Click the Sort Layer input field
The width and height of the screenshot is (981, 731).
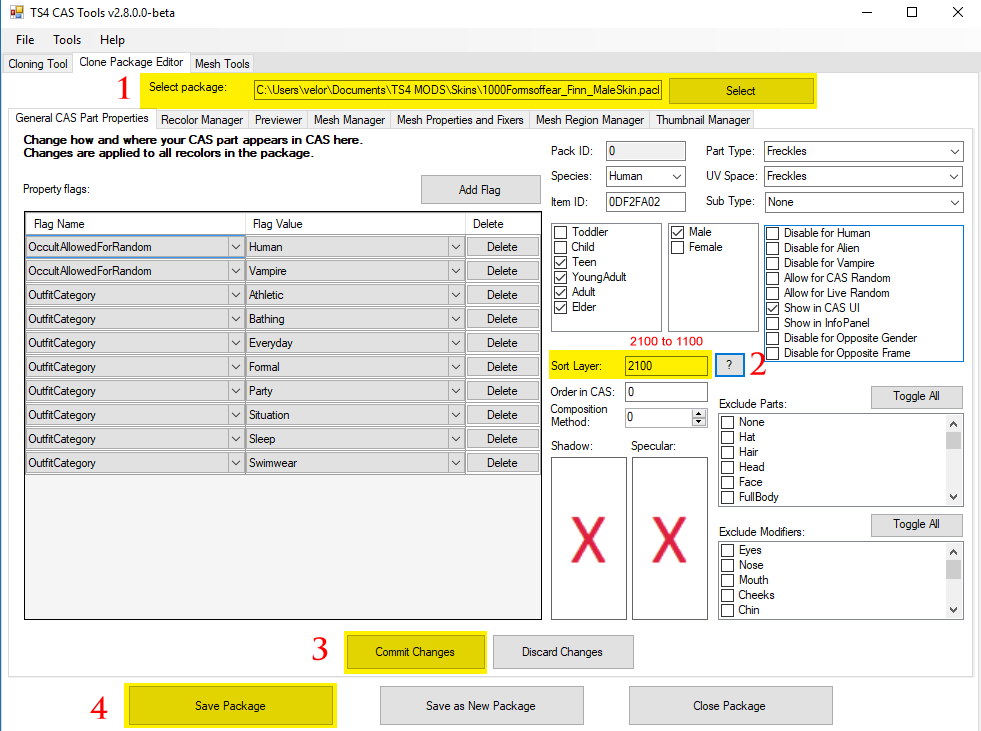[666, 366]
